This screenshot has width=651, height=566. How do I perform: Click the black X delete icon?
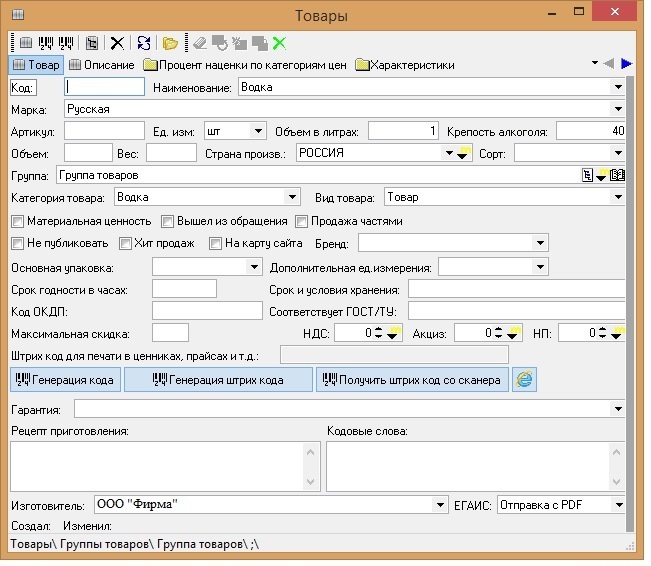click(117, 43)
